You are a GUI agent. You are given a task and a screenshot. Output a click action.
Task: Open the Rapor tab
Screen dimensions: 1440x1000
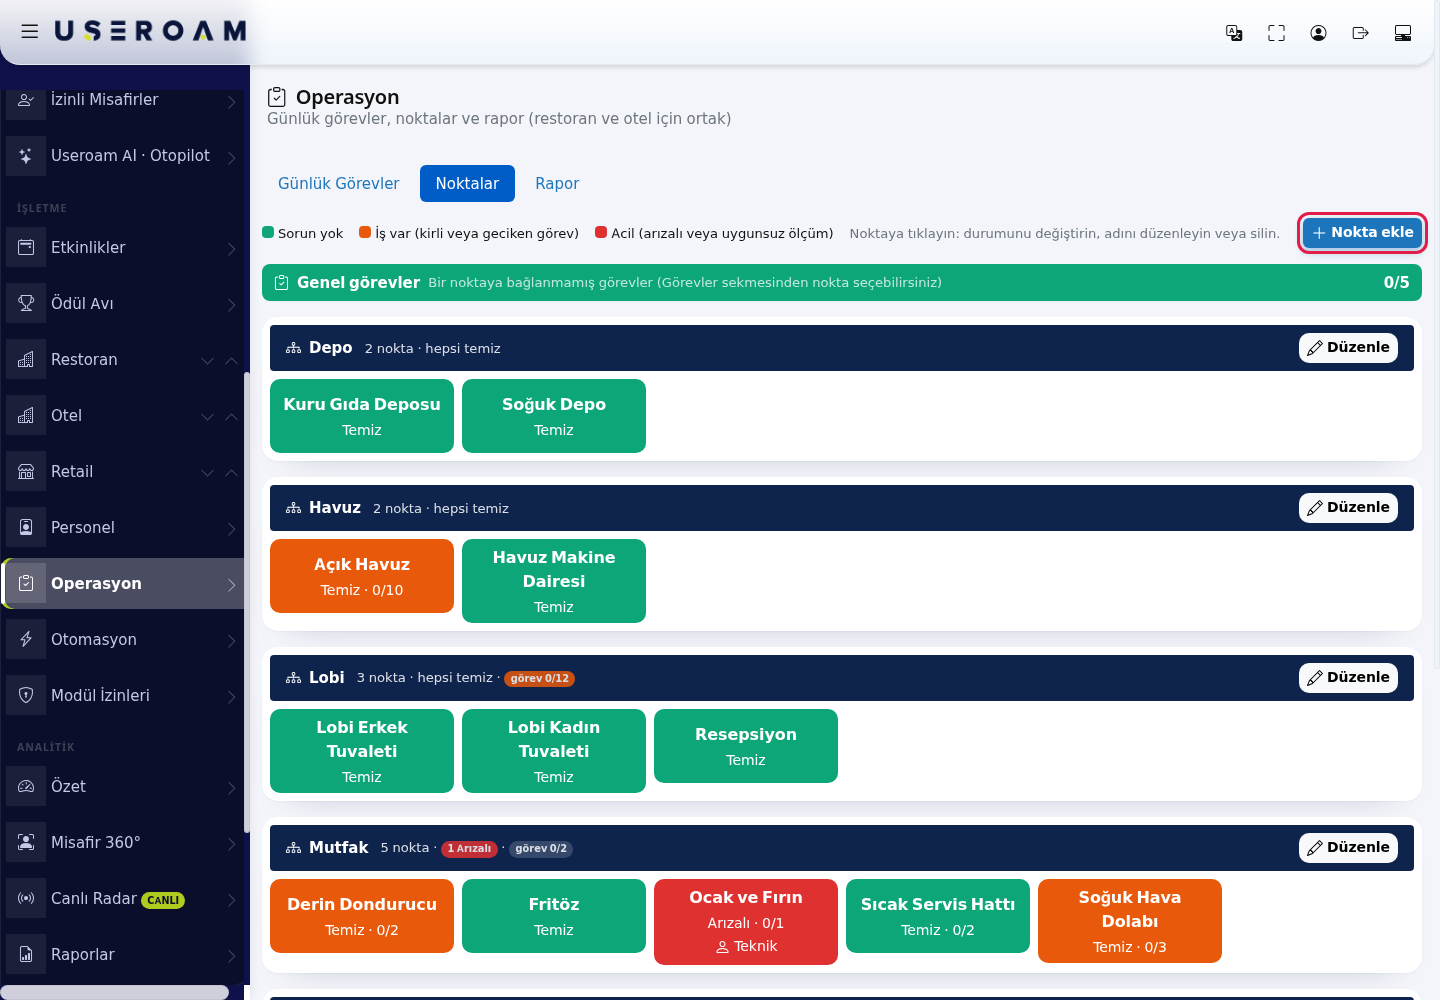pyautogui.click(x=557, y=184)
